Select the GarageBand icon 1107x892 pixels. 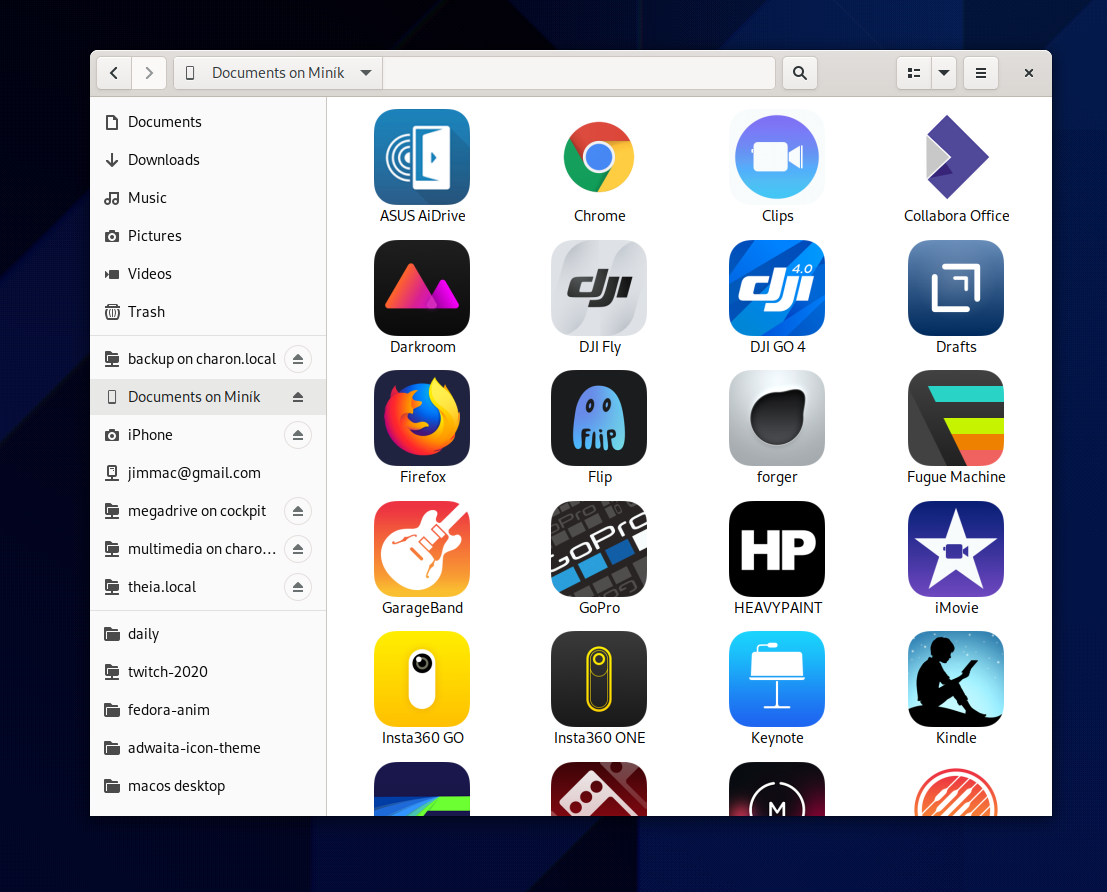(422, 549)
